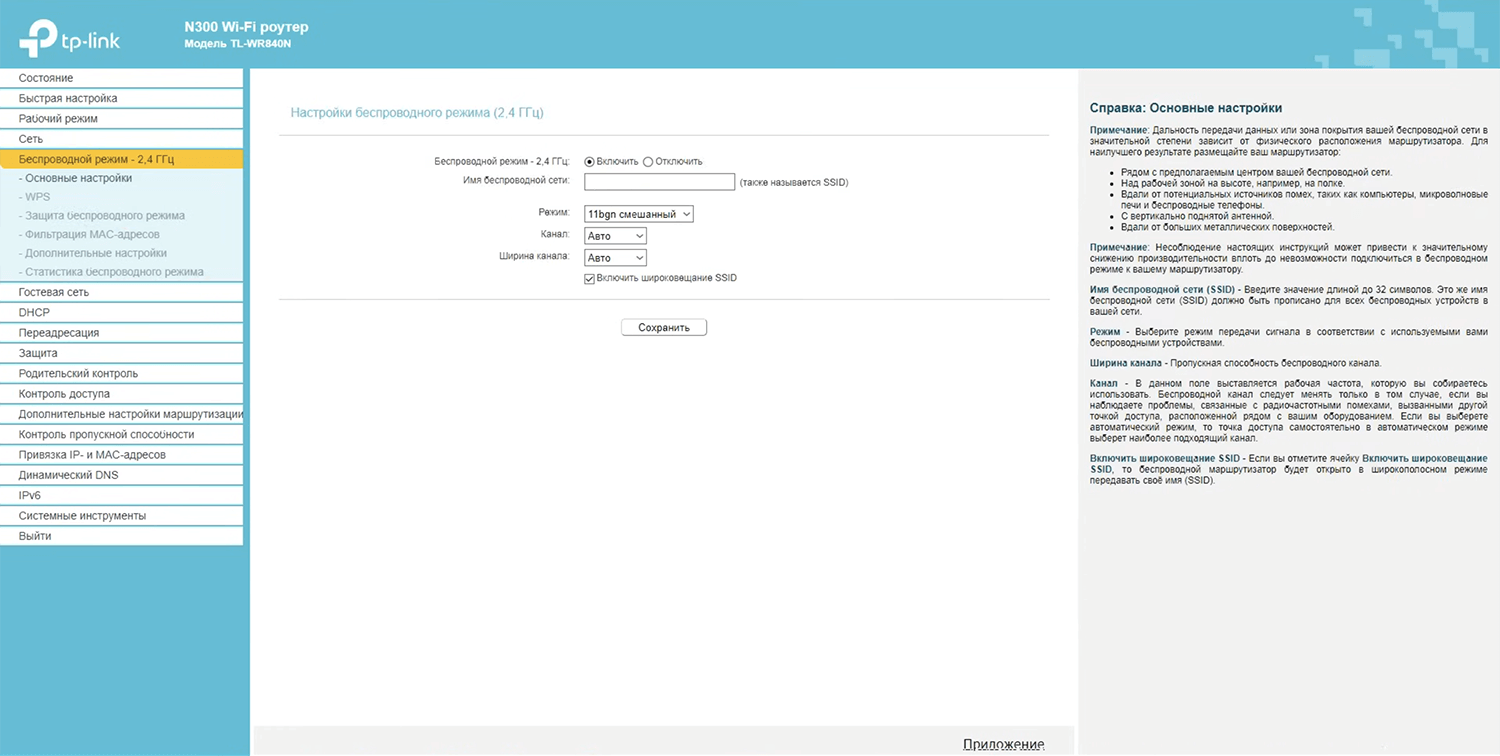Screen dimensions: 1500x756
Task: Open Системные инструменты menu item
Action: click(x=82, y=516)
